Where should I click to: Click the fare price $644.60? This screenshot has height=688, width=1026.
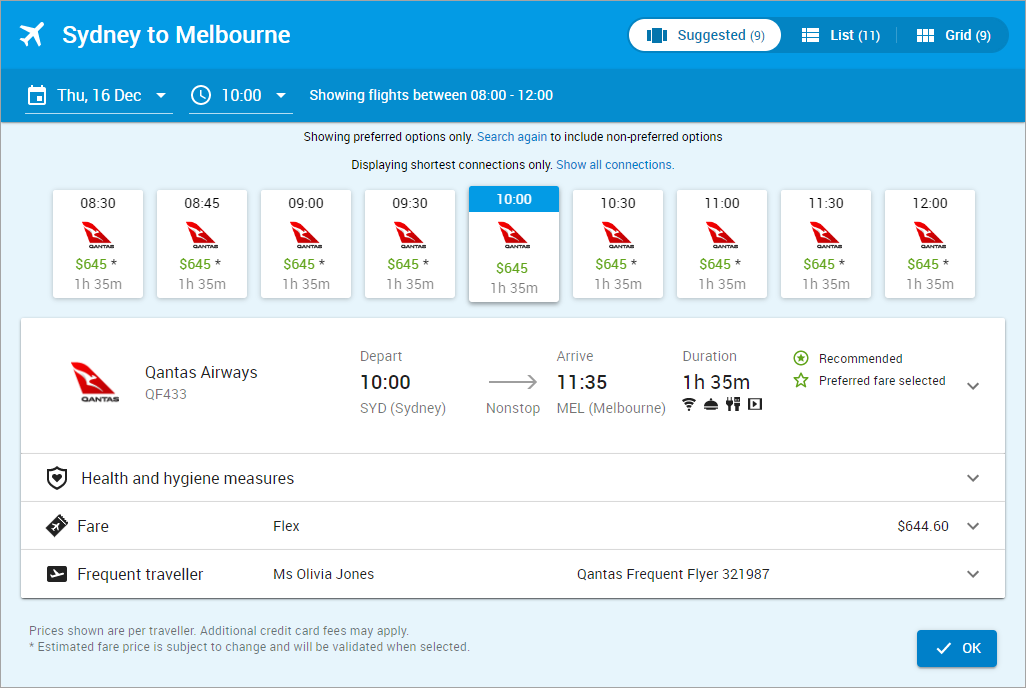(923, 526)
